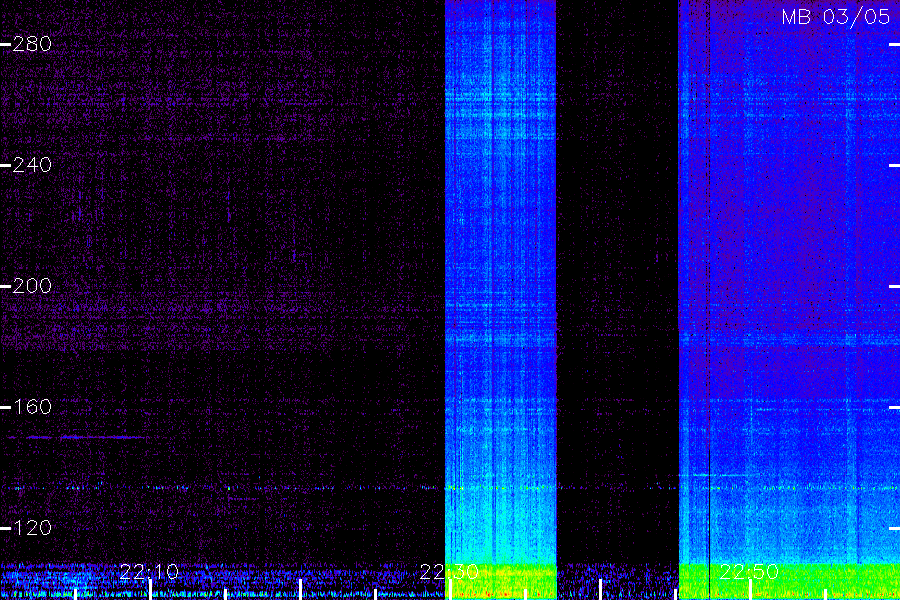900x600 pixels.
Task: Click the MB 03/05 date label
Action: [x=836, y=17]
